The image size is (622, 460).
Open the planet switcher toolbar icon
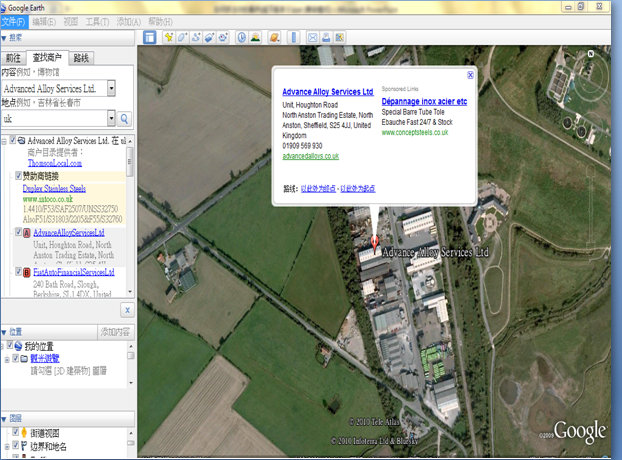coord(275,37)
